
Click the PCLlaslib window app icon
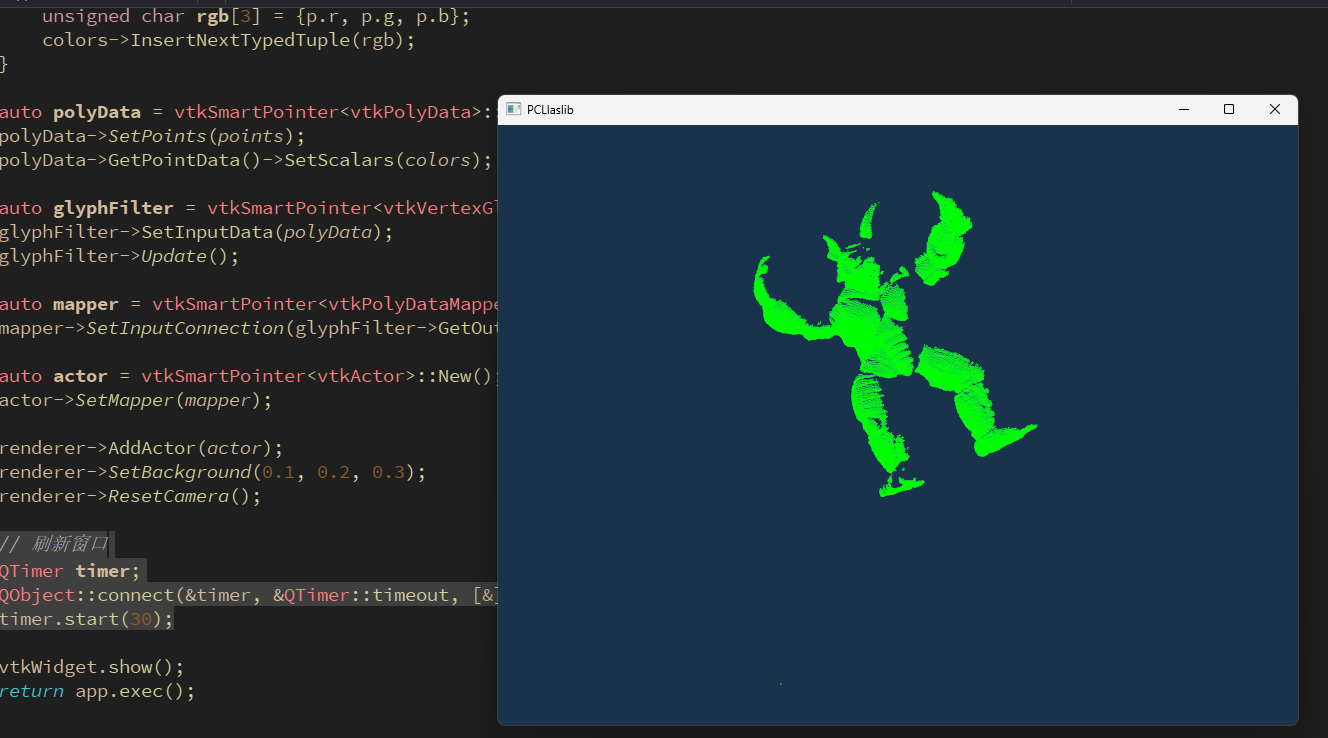(x=513, y=109)
